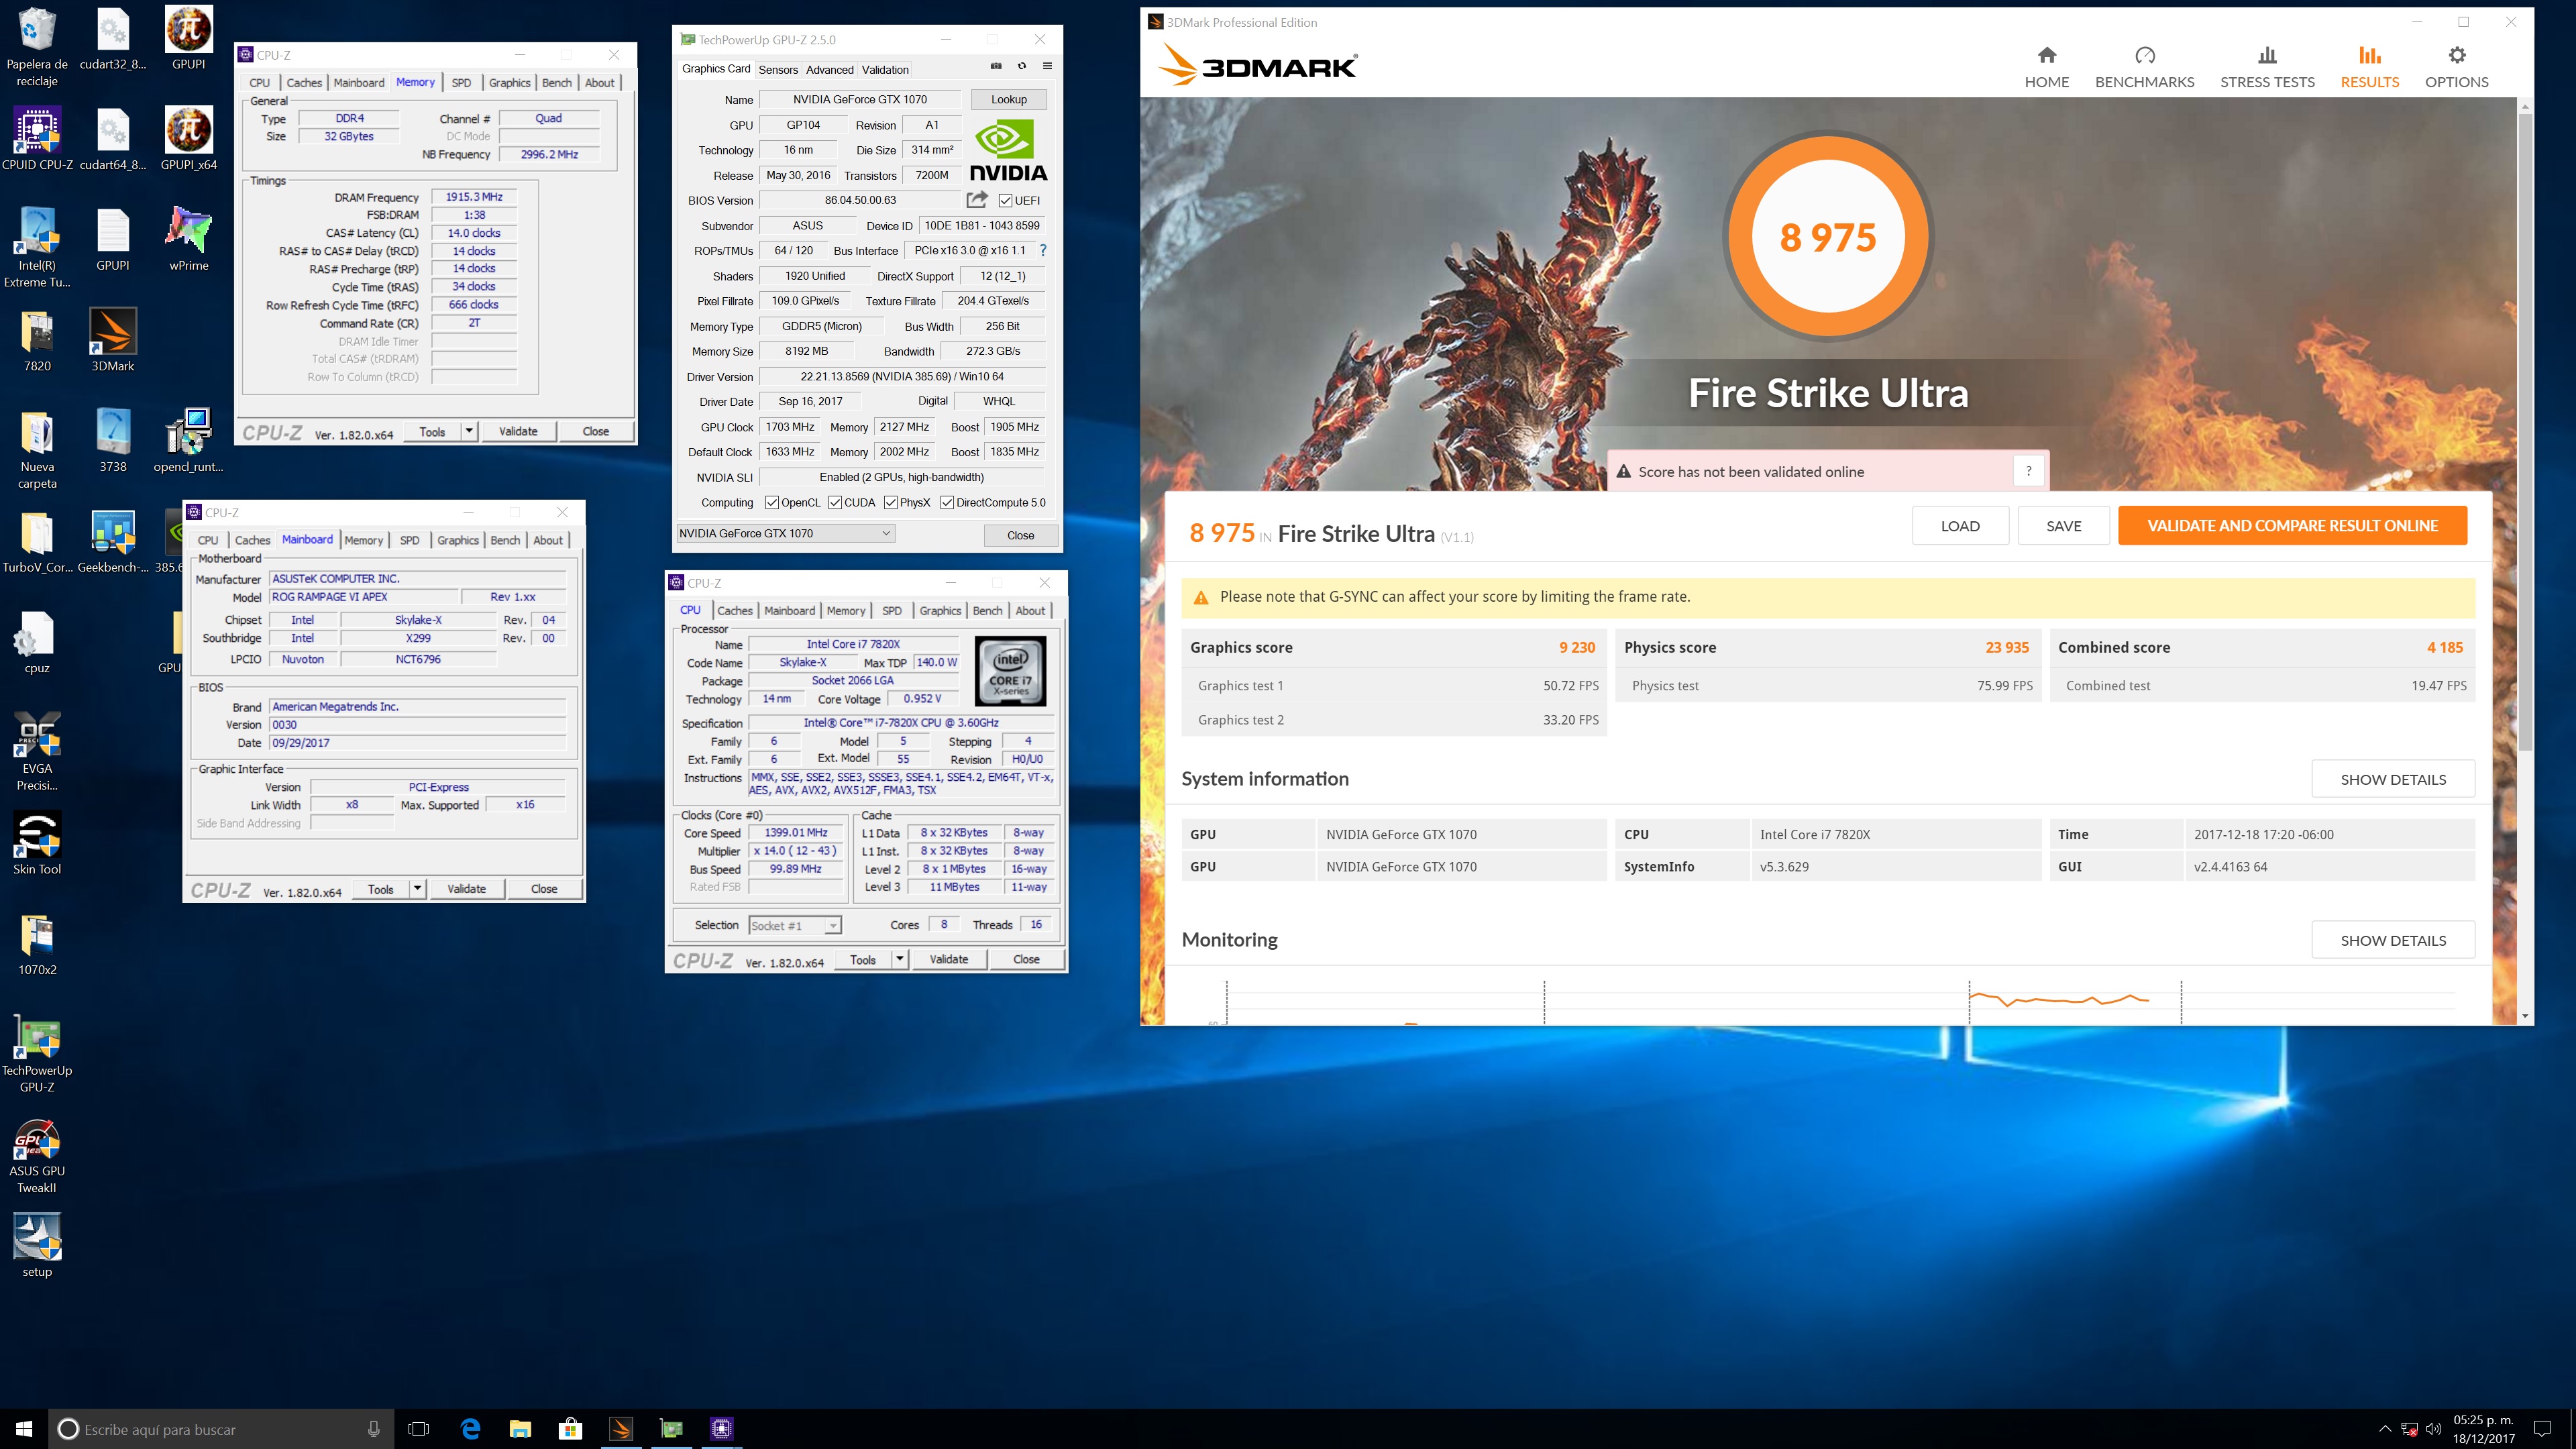Open File Explorer from the taskbar
The image size is (2576, 1449).
[x=520, y=1428]
